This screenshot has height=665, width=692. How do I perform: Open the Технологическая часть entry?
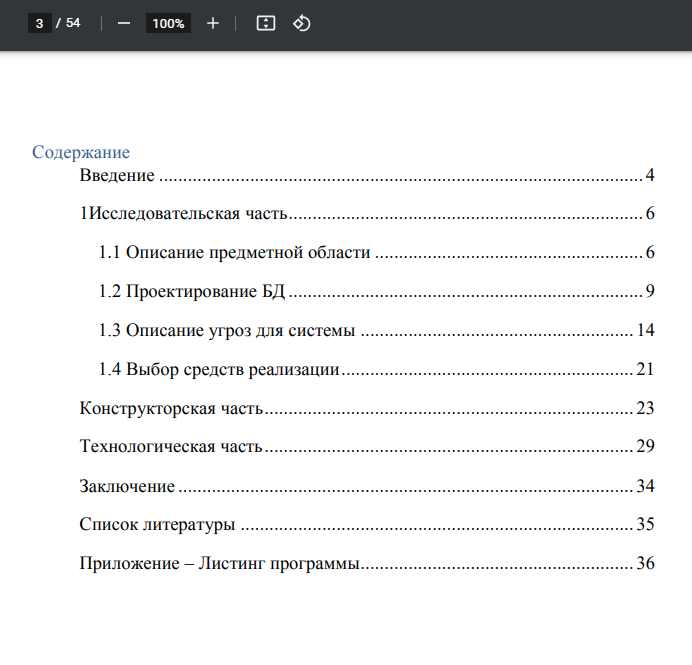(x=367, y=447)
